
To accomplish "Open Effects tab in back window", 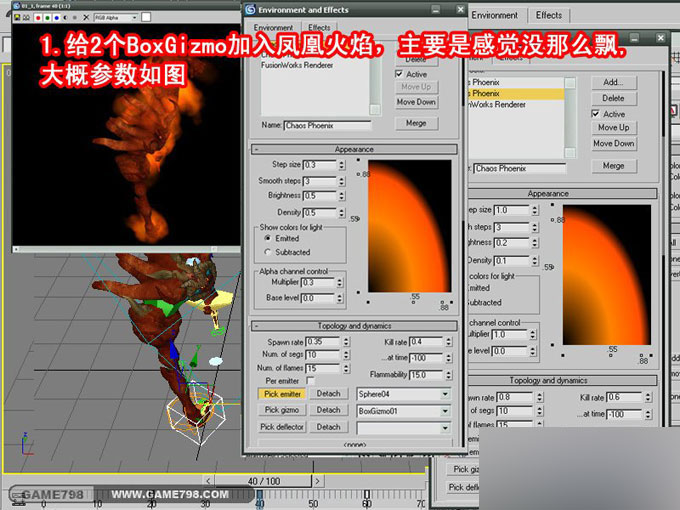I will pyautogui.click(x=549, y=15).
